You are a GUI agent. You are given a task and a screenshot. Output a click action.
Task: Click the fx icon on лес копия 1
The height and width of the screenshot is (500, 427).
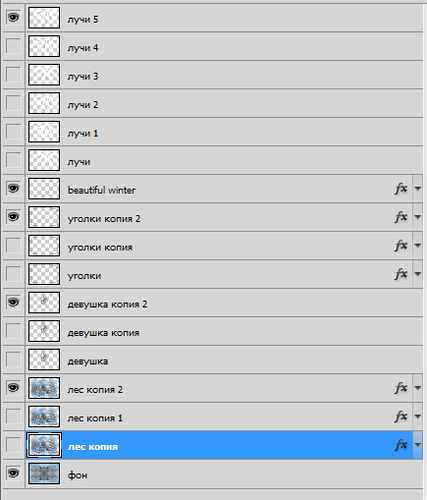click(401, 416)
